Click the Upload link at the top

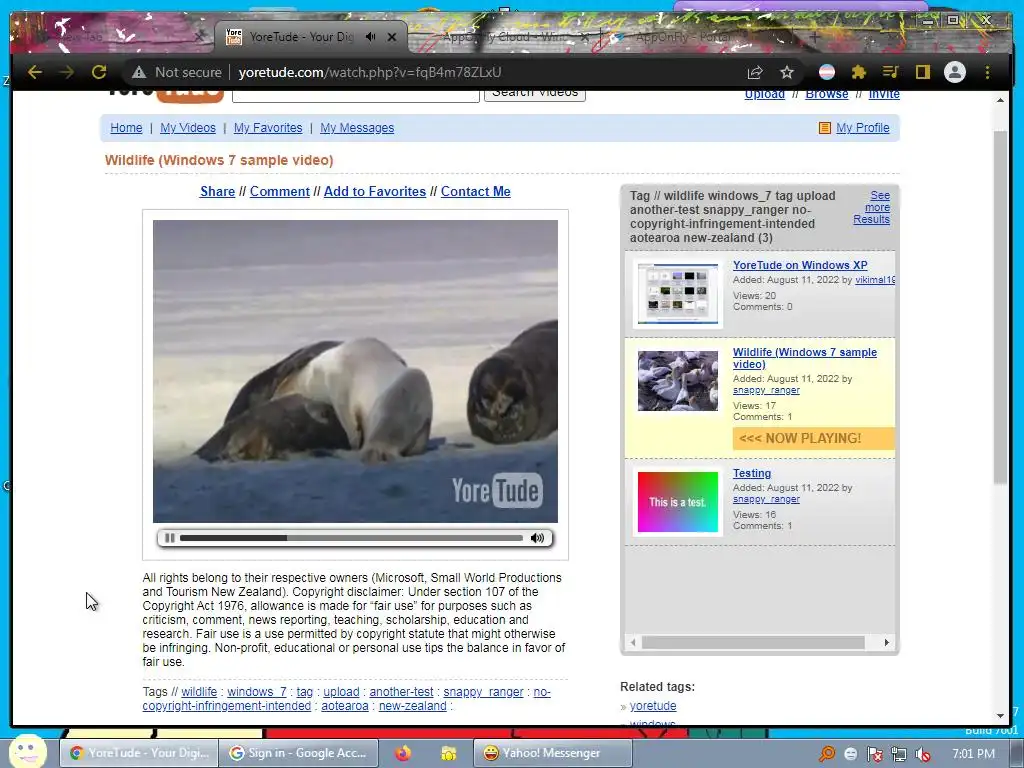[x=765, y=95]
